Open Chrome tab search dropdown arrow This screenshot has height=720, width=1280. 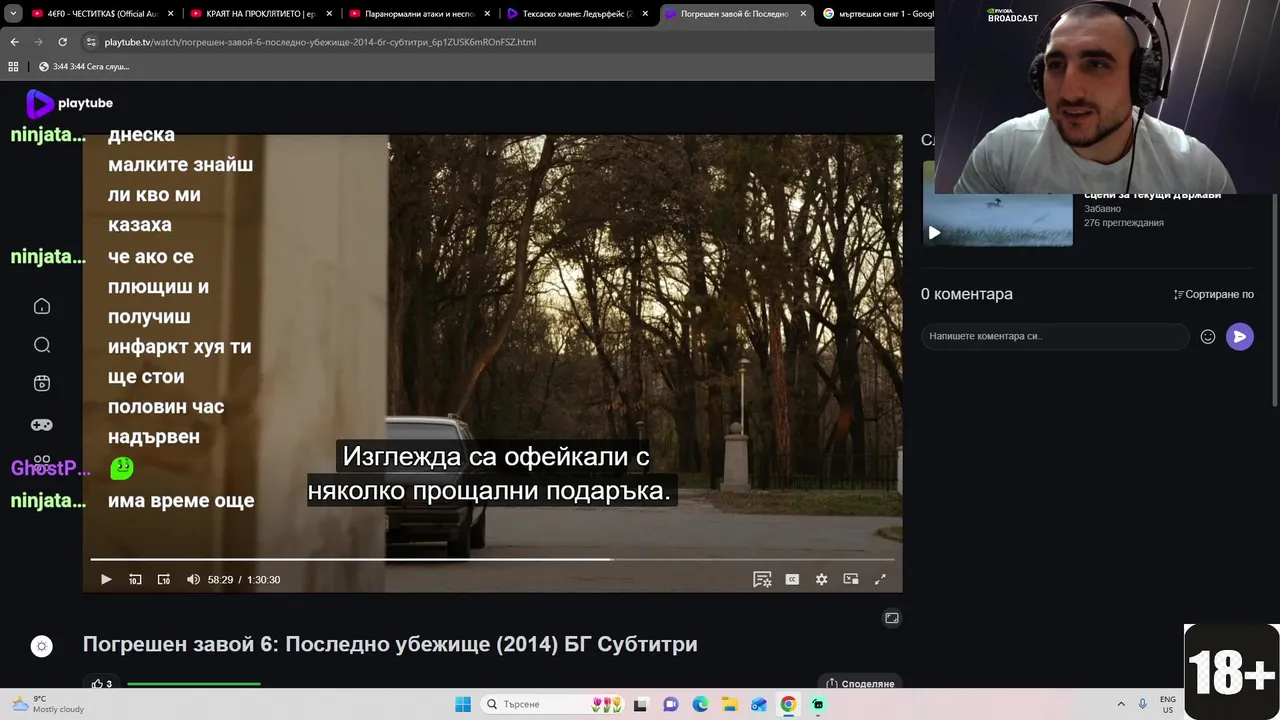13,14
